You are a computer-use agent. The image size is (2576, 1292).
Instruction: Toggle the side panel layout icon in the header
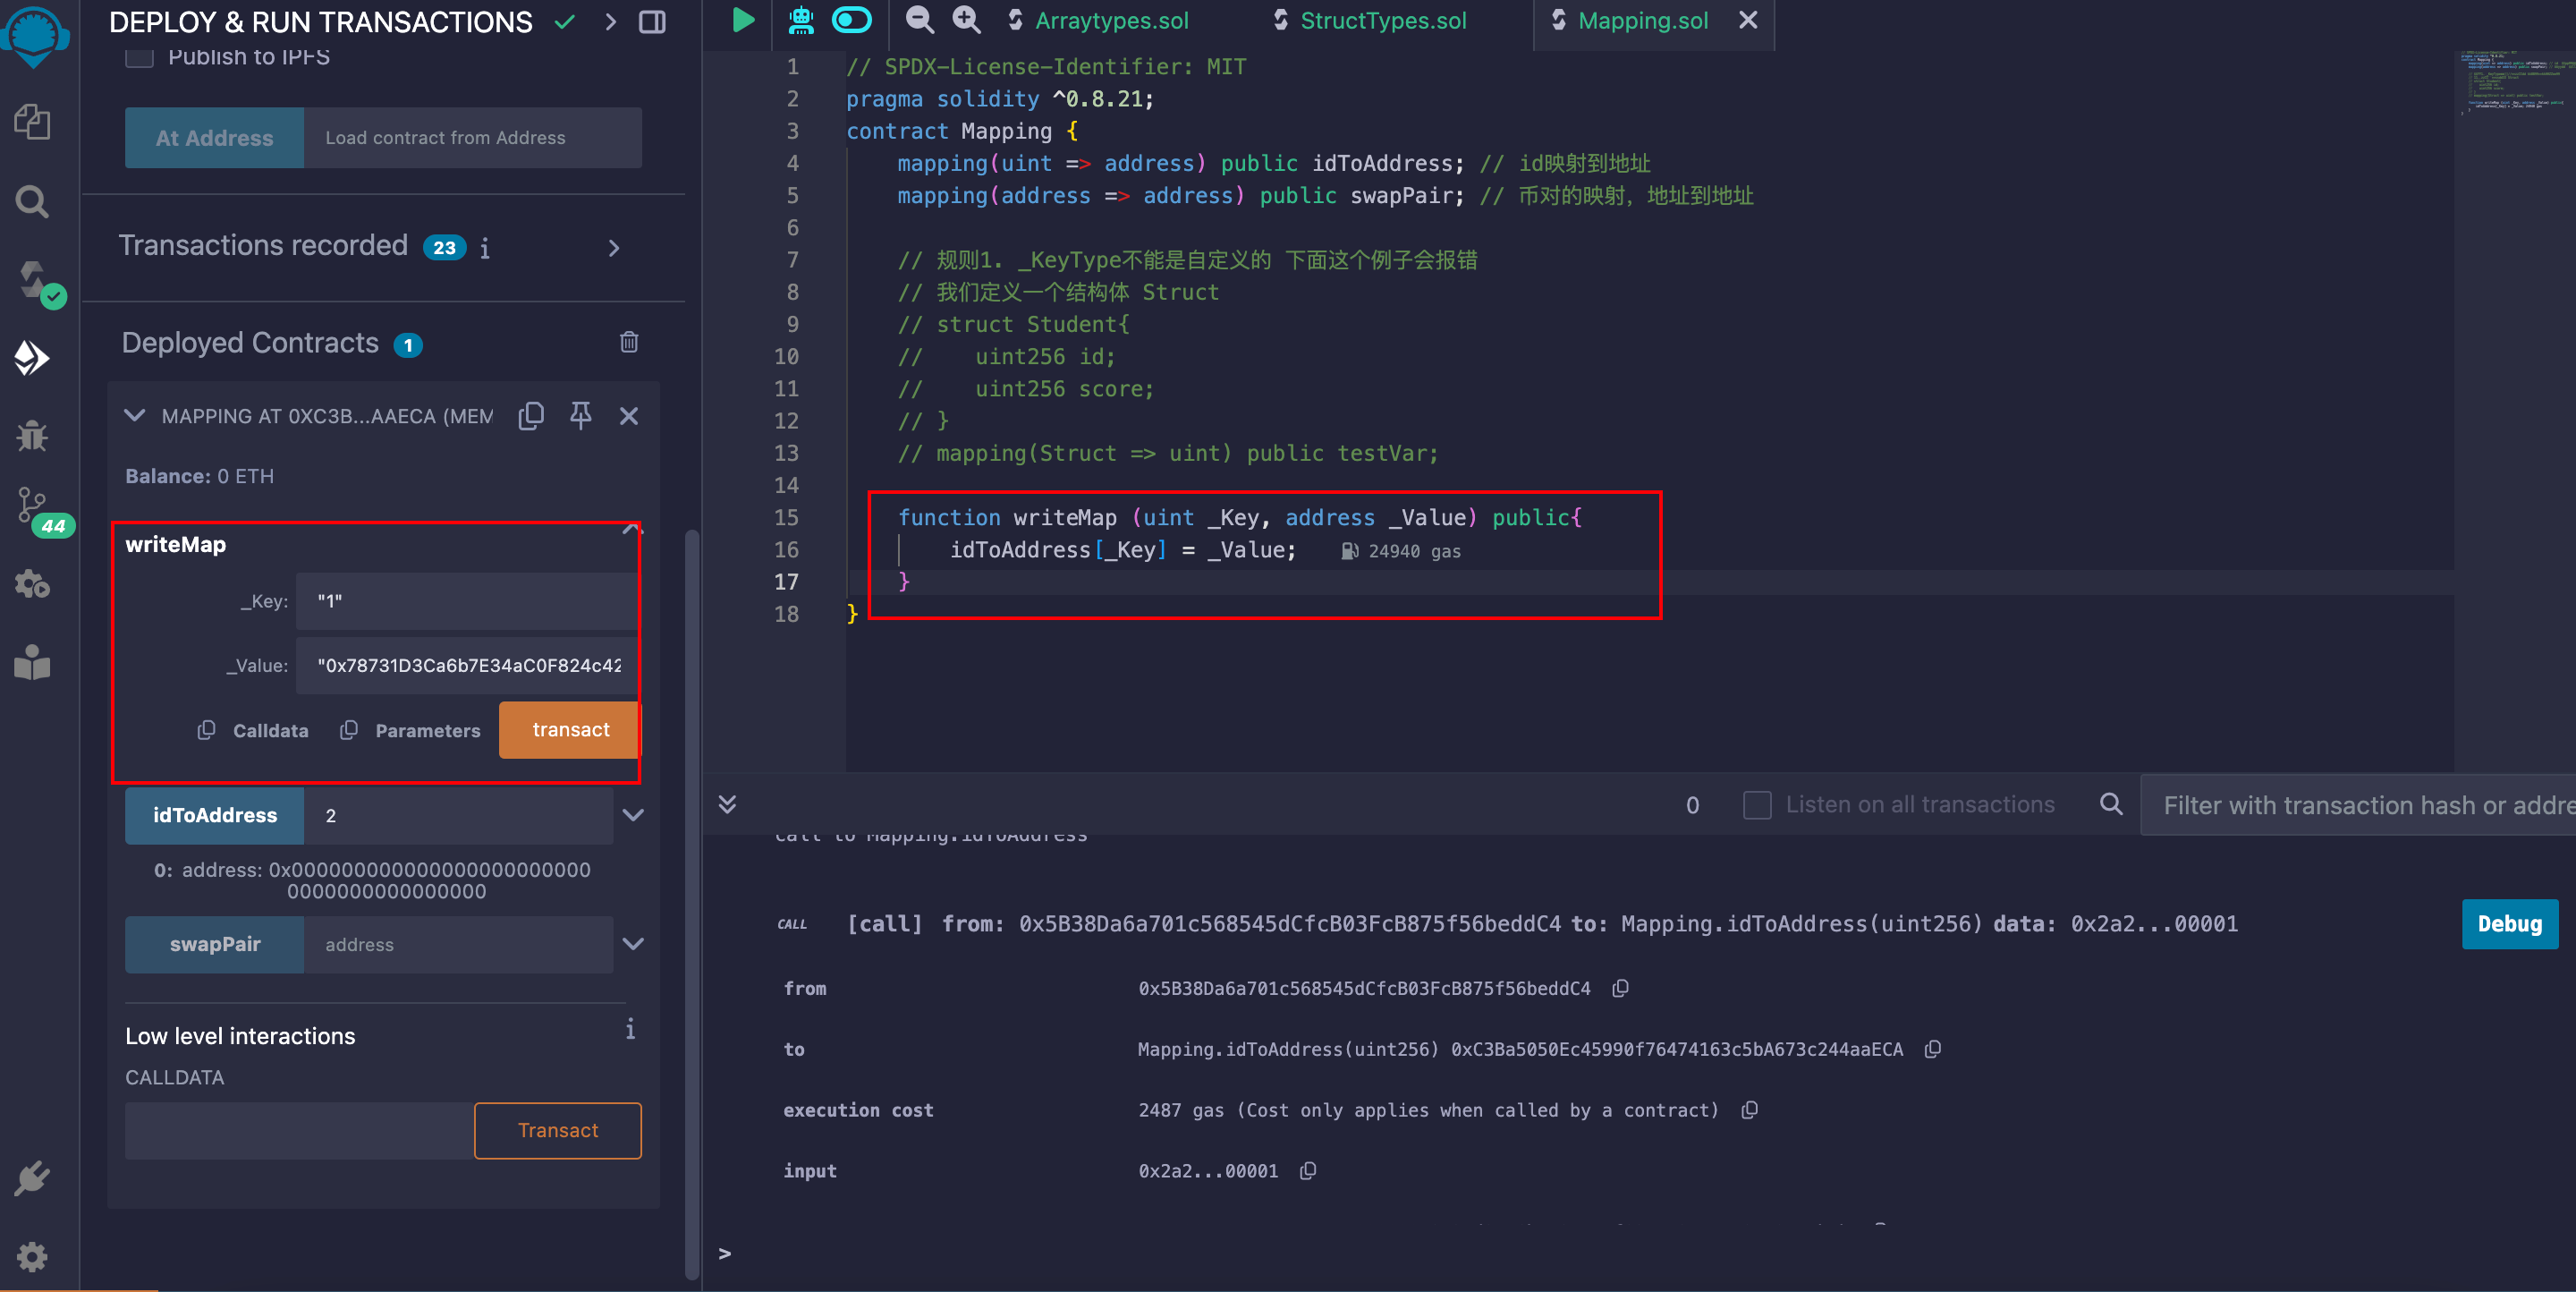point(652,22)
